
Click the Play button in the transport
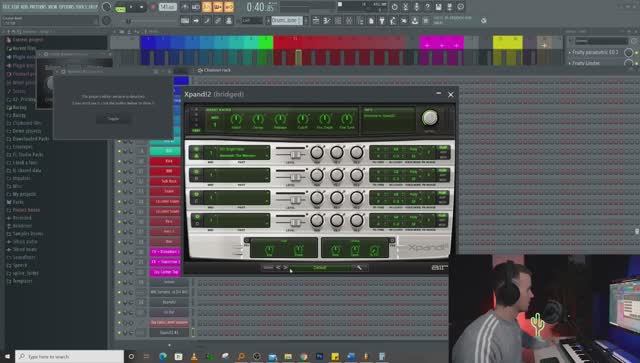click(x=131, y=7)
